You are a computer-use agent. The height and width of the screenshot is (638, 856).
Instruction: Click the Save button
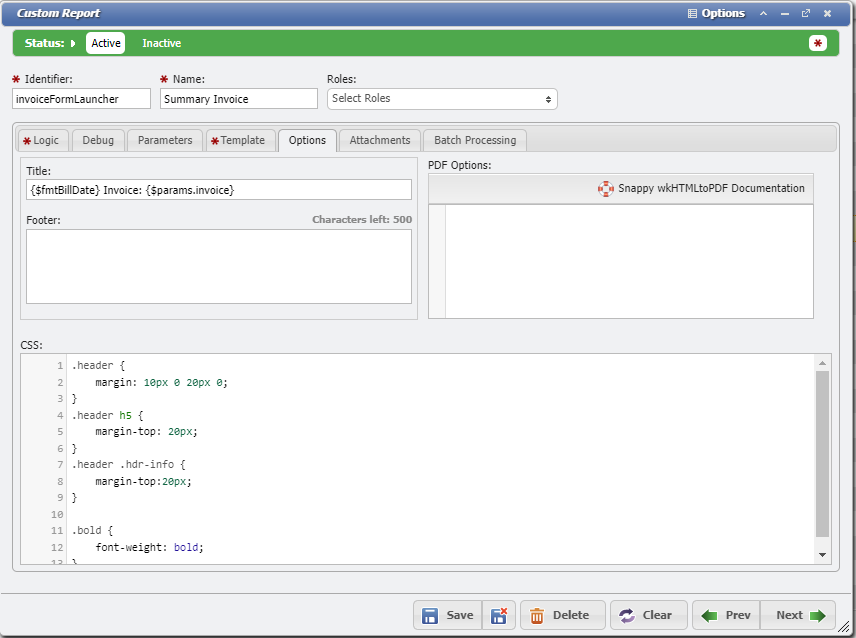pyautogui.click(x=447, y=615)
